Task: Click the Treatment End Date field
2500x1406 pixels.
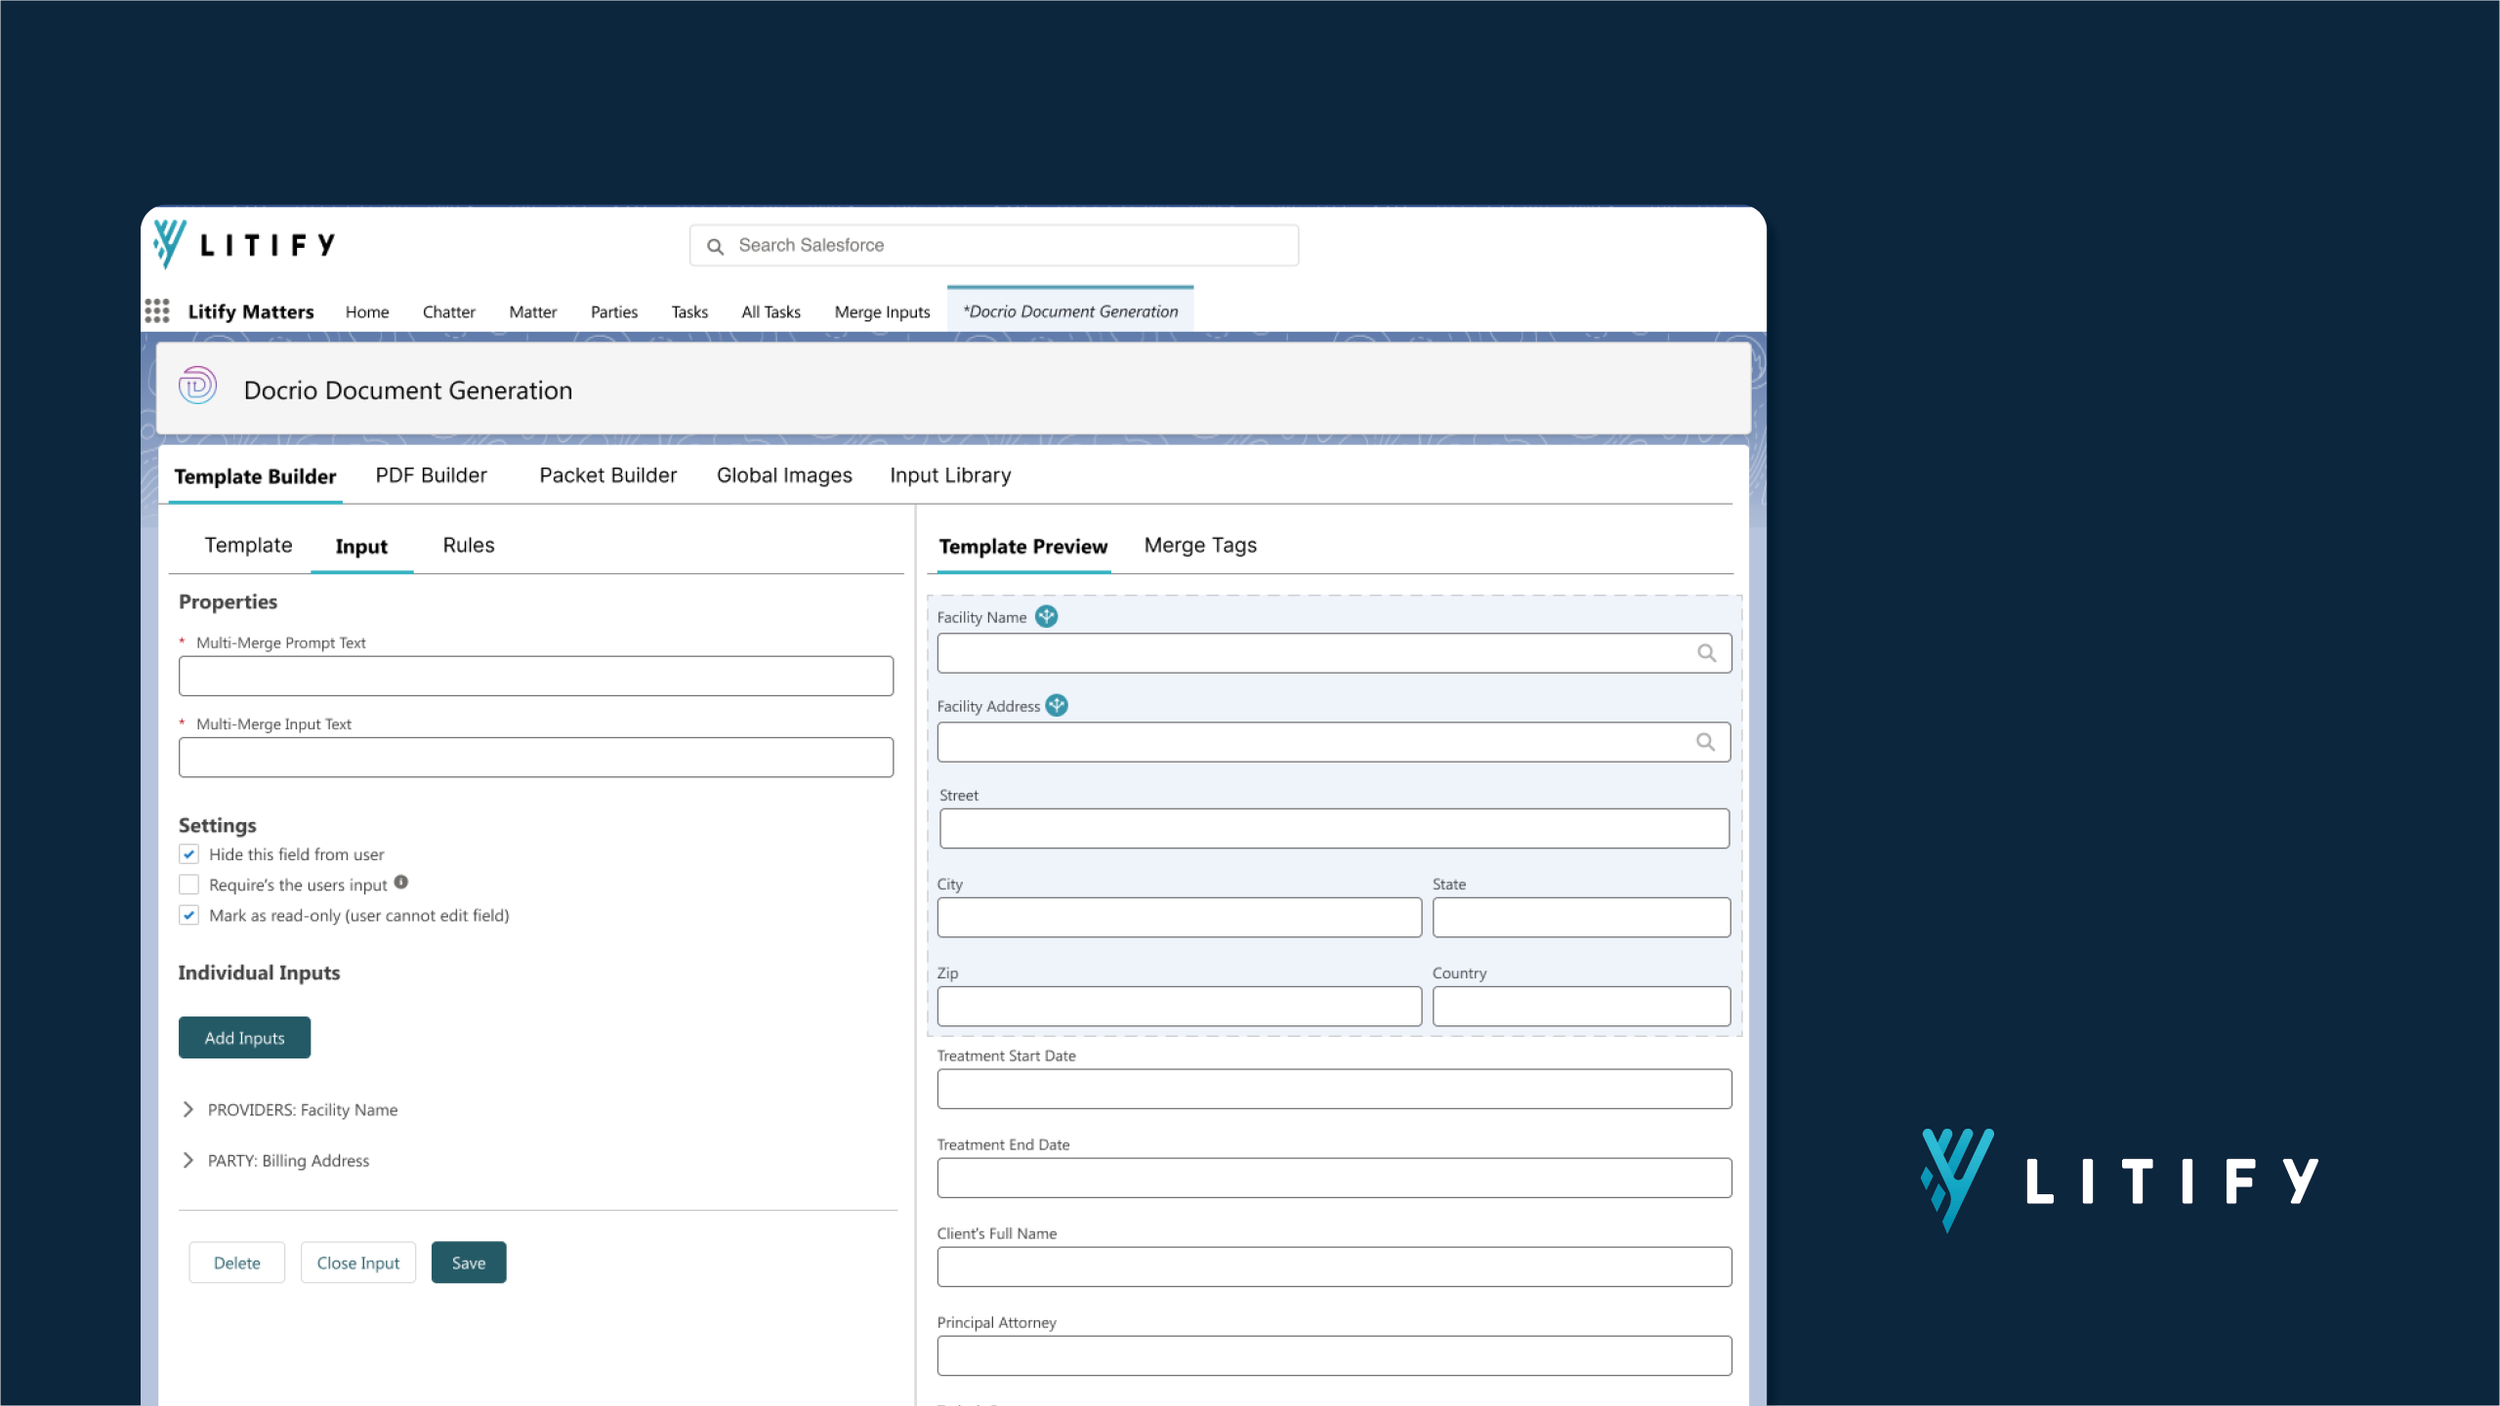Action: point(1334,1178)
